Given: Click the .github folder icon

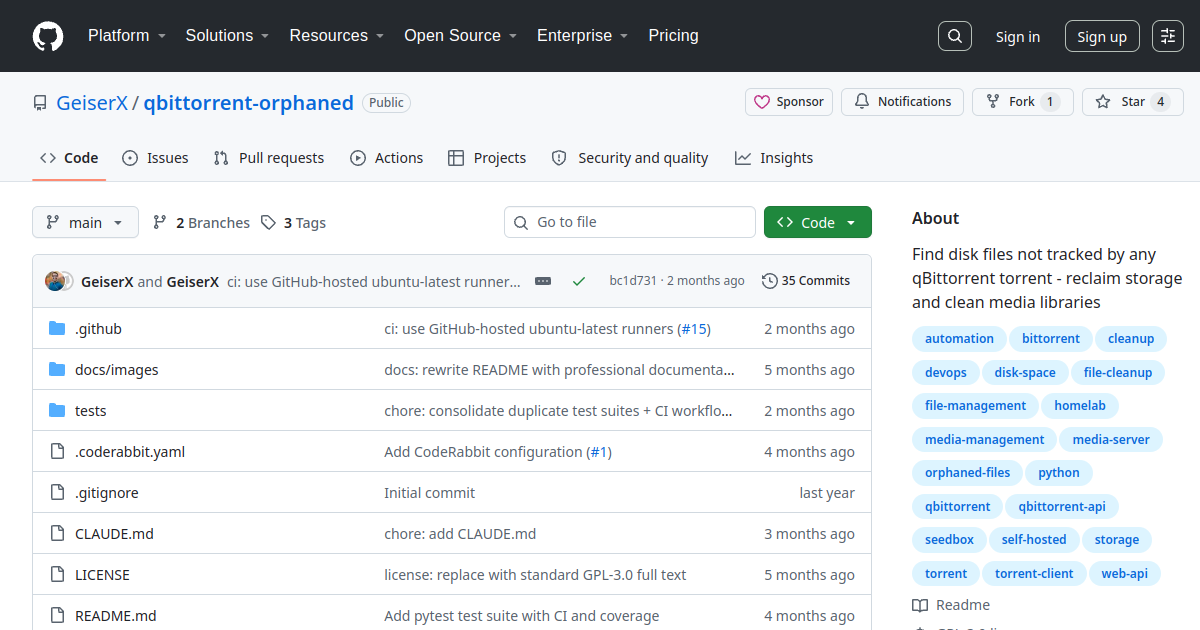Looking at the screenshot, I should pyautogui.click(x=57, y=329).
